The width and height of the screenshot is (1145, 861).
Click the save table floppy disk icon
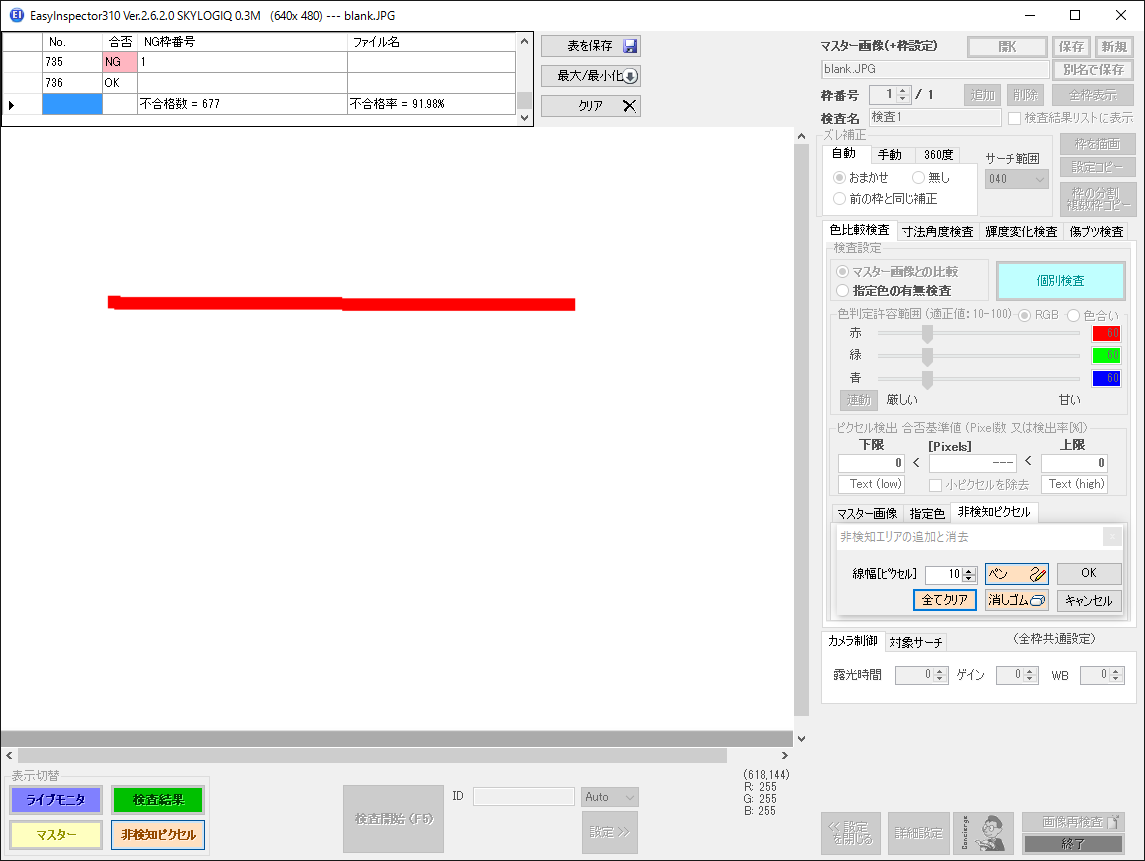[x=630, y=46]
